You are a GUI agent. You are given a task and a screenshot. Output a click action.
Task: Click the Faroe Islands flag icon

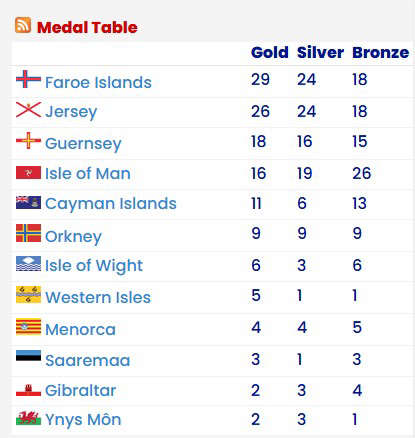click(x=28, y=79)
